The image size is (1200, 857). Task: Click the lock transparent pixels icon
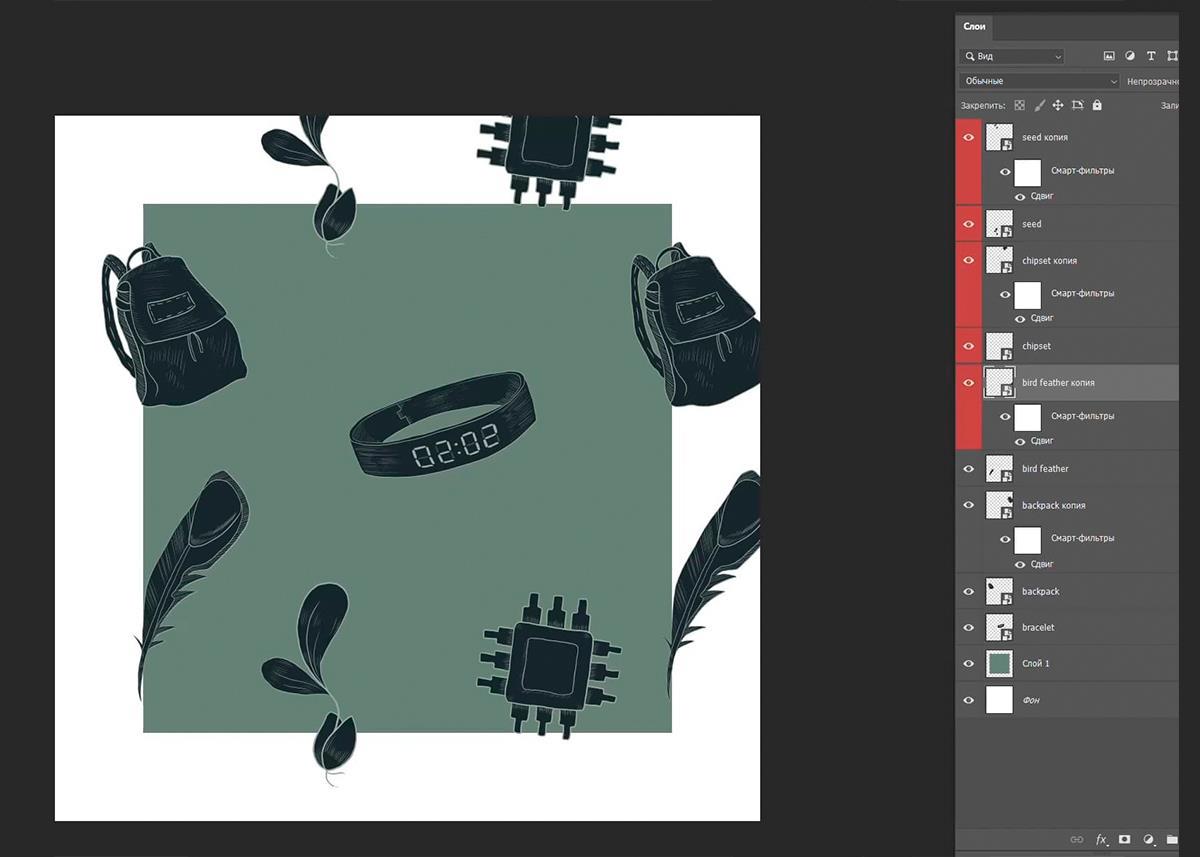[1020, 105]
